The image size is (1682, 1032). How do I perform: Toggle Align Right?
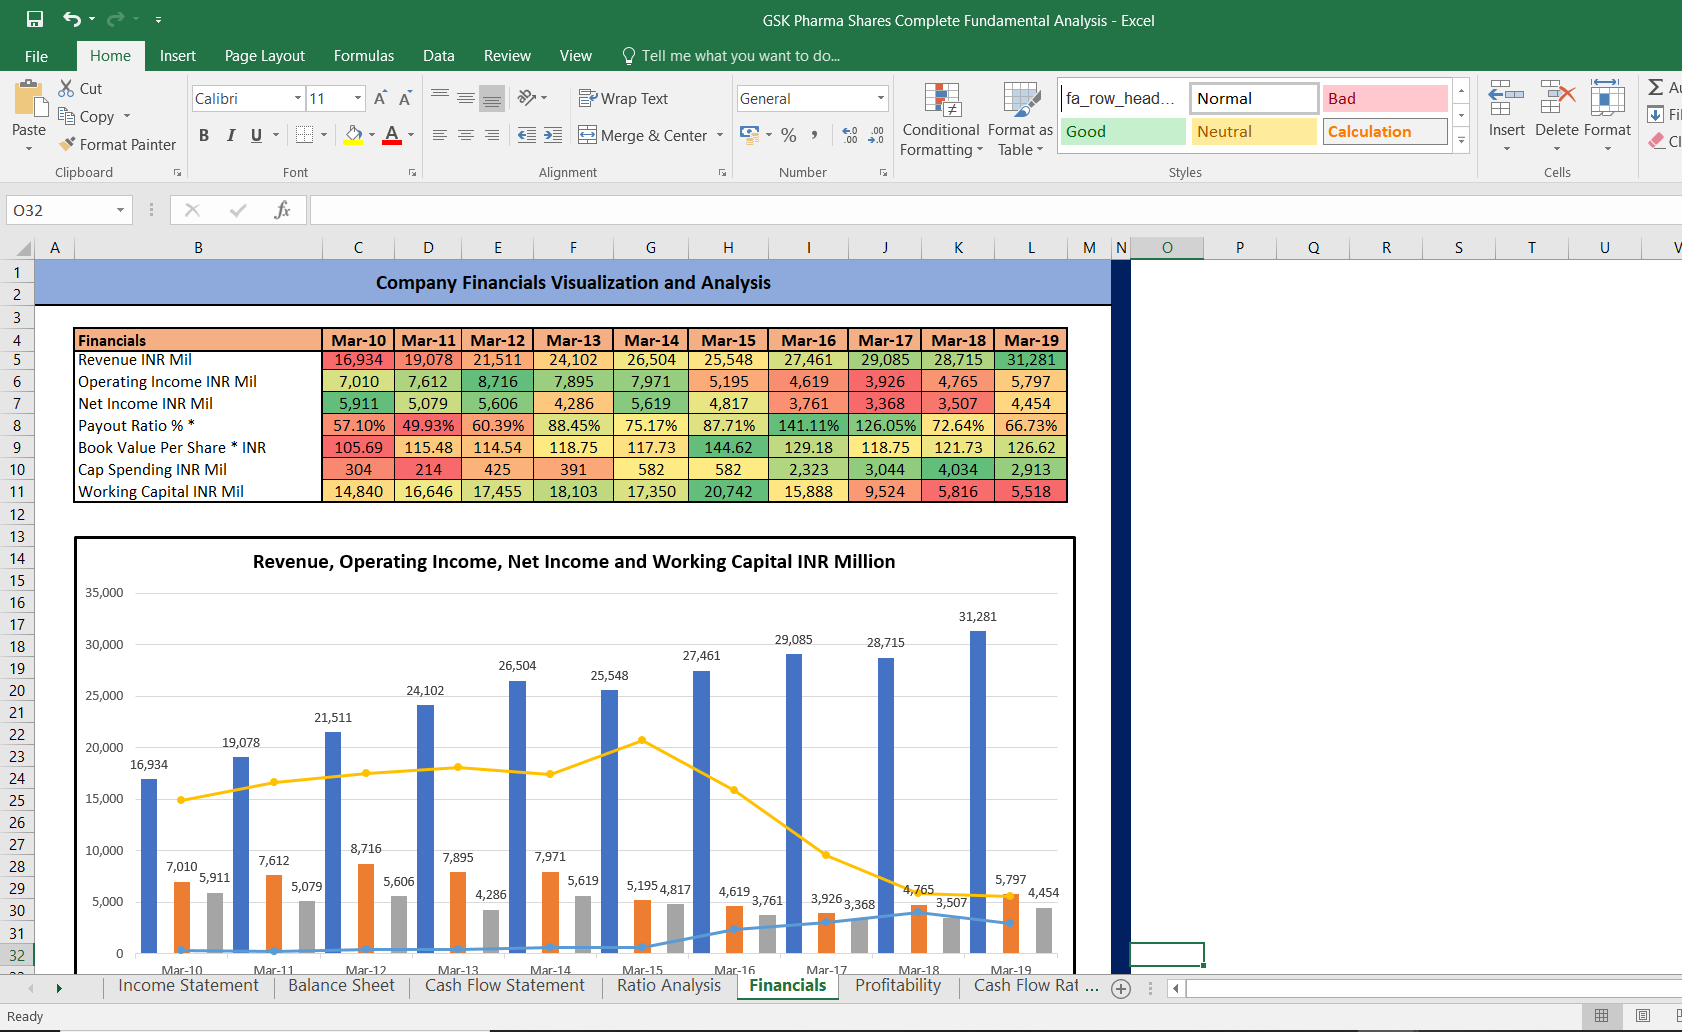[491, 135]
